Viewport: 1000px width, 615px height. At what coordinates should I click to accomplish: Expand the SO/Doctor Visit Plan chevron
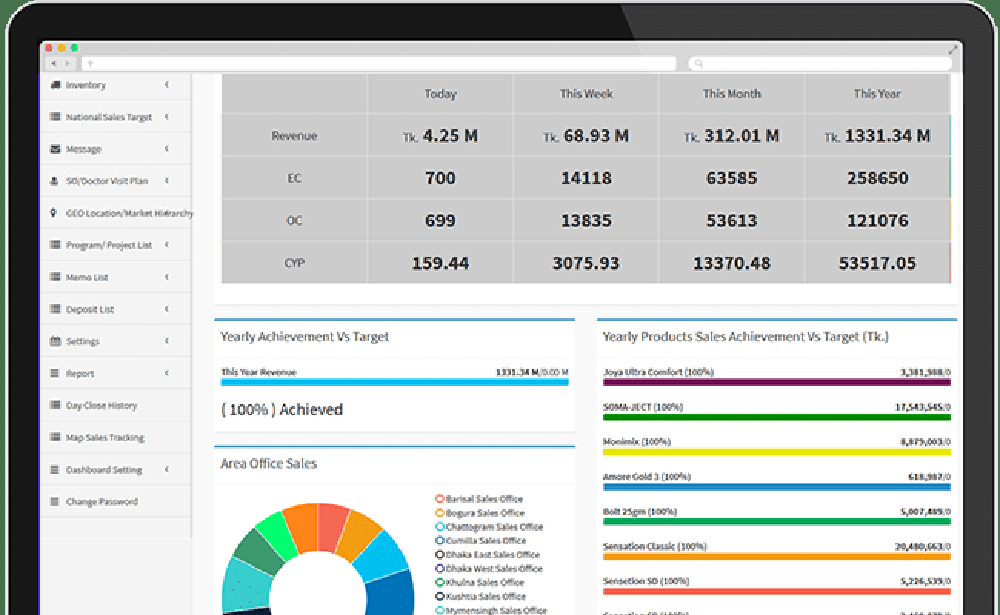point(167,181)
